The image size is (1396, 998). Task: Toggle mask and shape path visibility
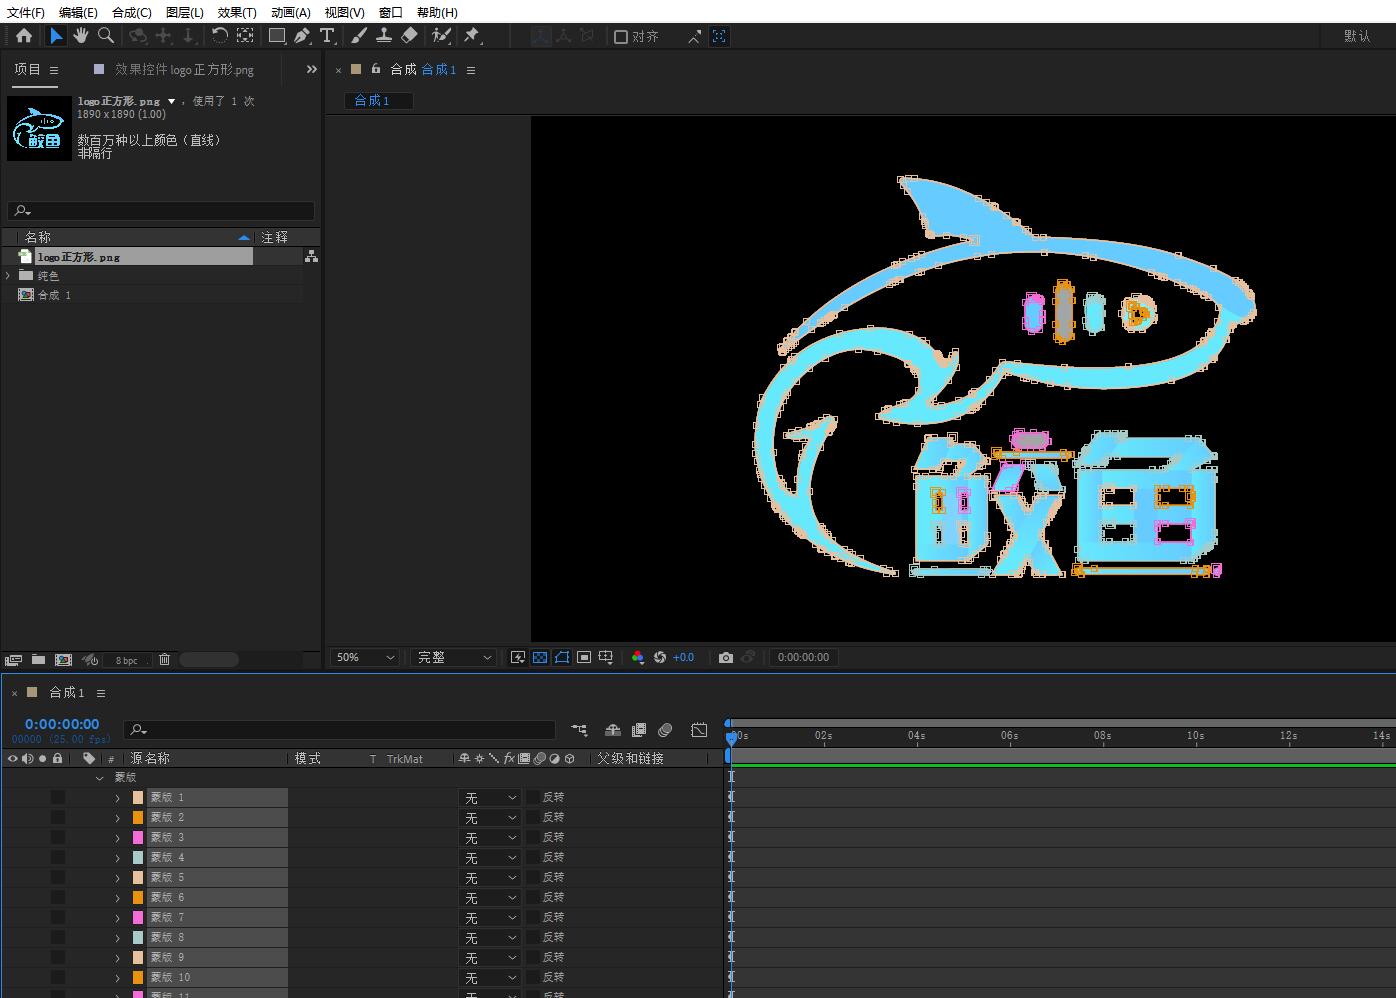click(x=562, y=657)
